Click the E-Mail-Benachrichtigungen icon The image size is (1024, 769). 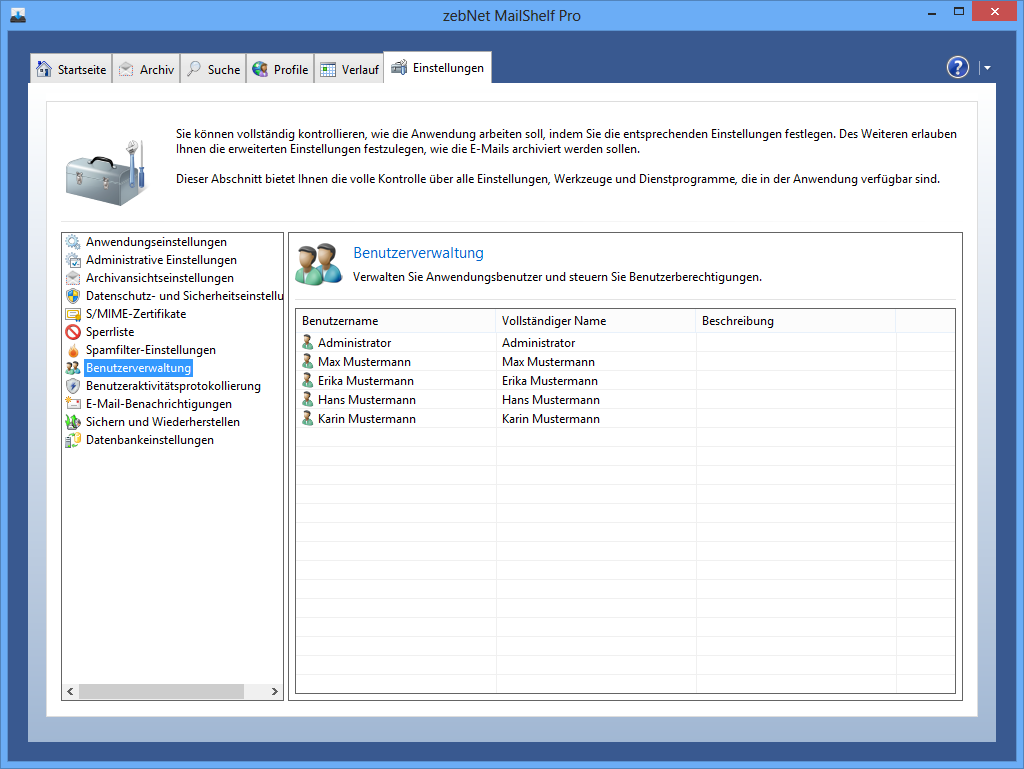point(73,404)
